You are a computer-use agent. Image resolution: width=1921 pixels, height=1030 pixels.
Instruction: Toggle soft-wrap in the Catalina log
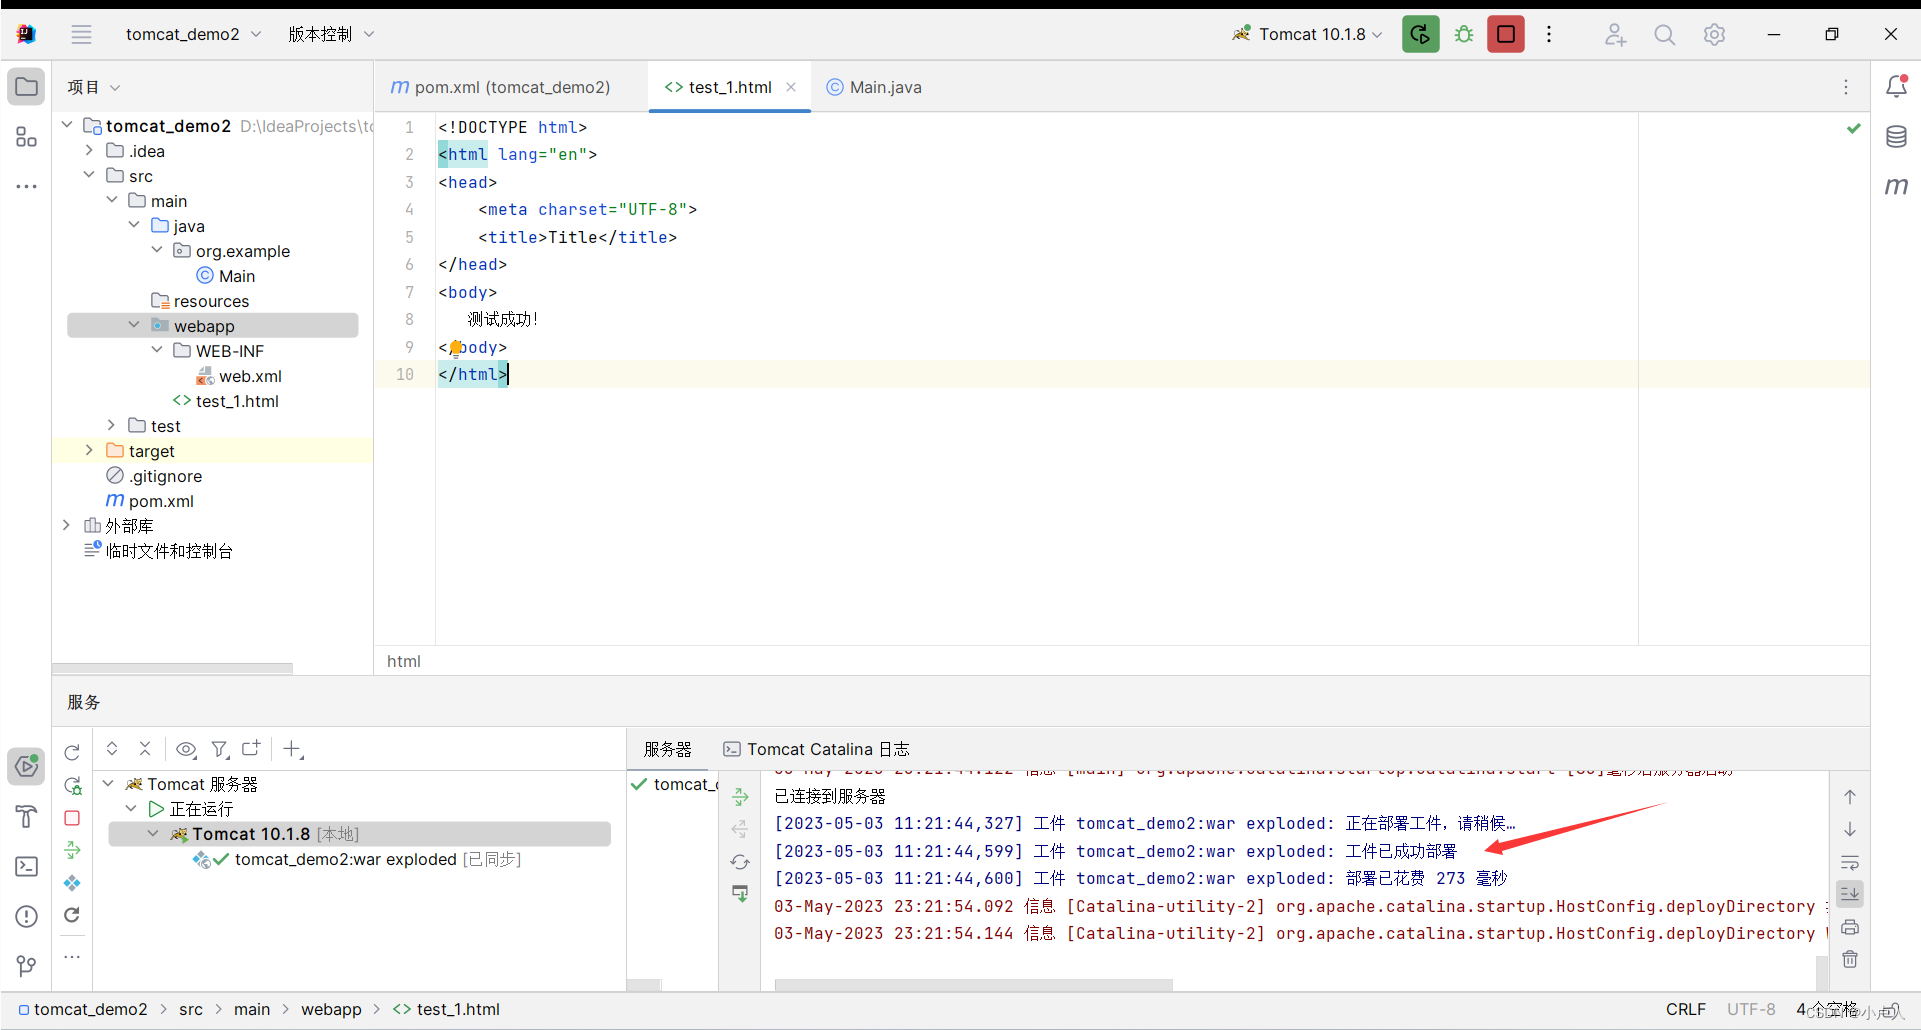tap(1850, 863)
